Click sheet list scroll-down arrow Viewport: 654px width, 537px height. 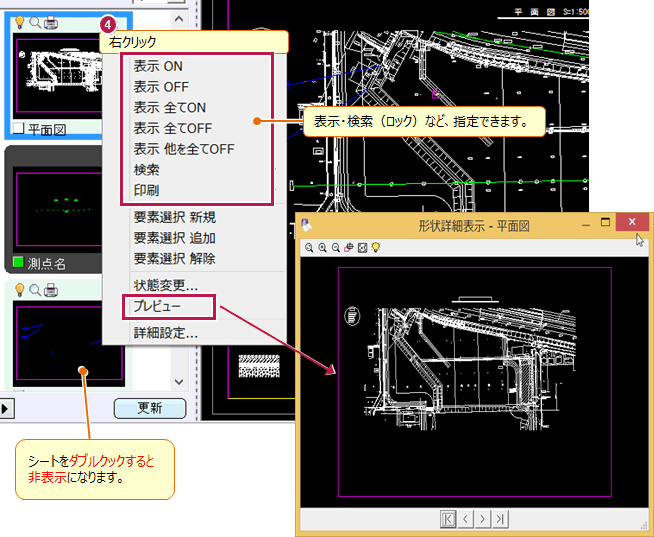[x=179, y=382]
